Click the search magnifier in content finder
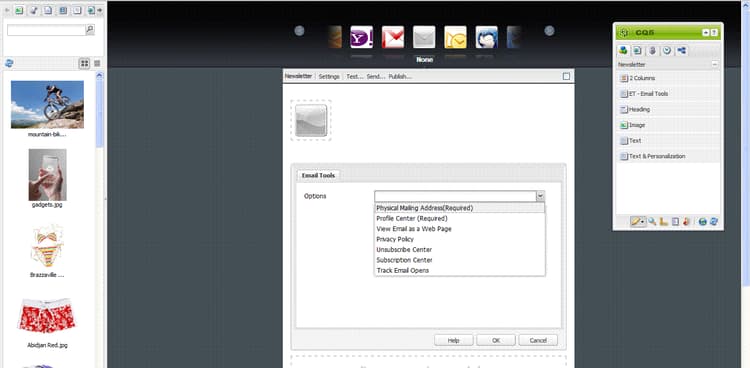 pos(90,30)
